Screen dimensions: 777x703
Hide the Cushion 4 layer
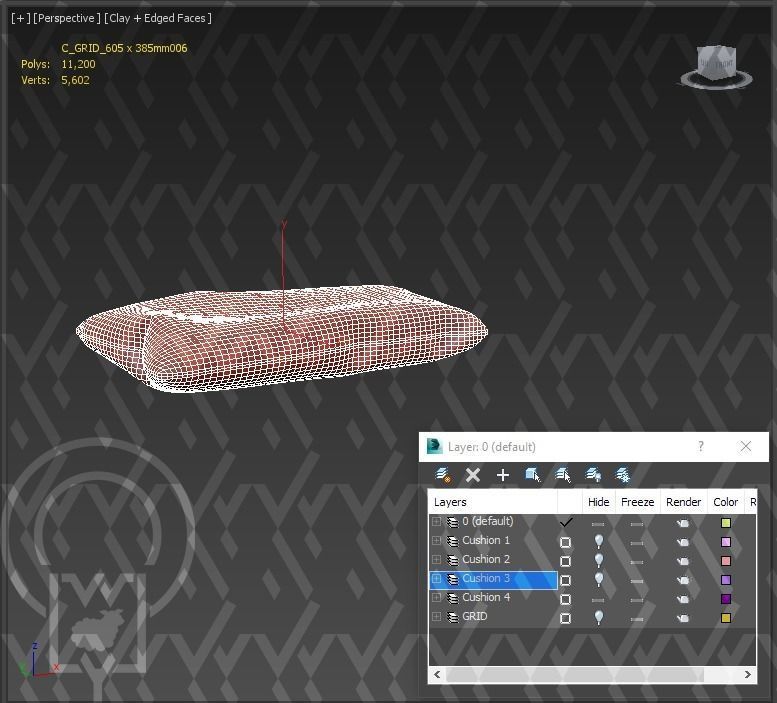point(598,600)
